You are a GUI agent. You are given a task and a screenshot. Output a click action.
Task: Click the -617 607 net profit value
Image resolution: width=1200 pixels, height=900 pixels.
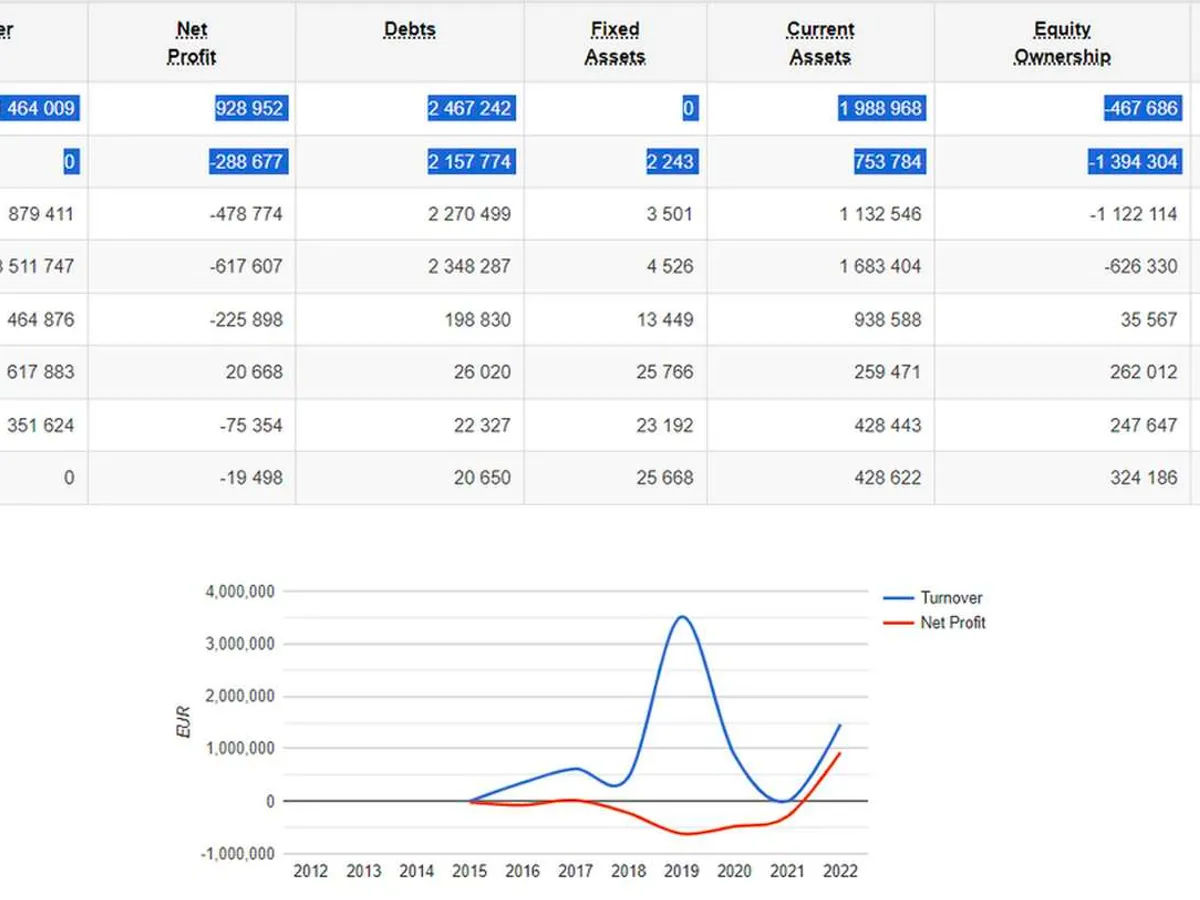tap(248, 267)
